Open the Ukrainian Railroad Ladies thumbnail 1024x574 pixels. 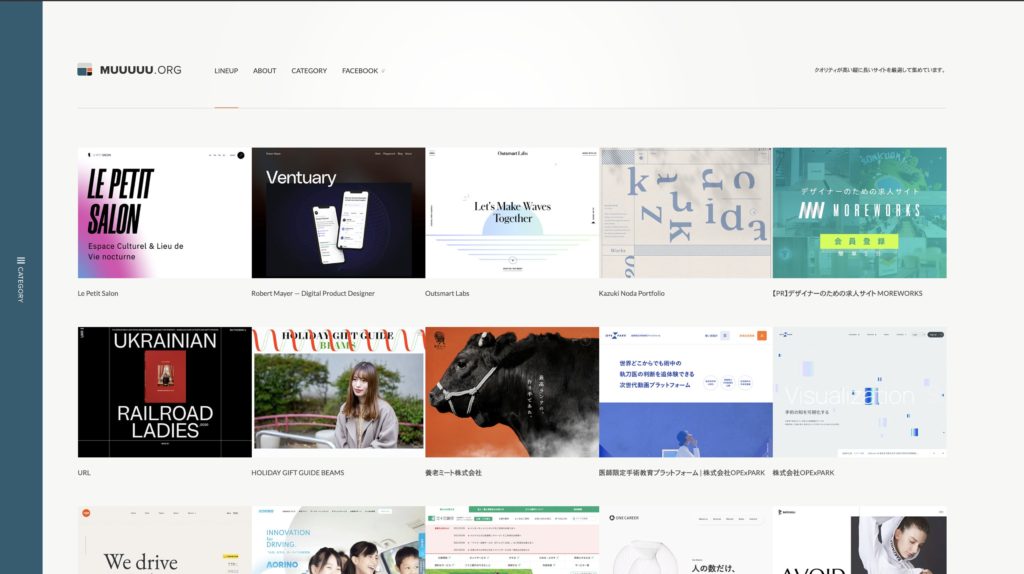(x=164, y=392)
